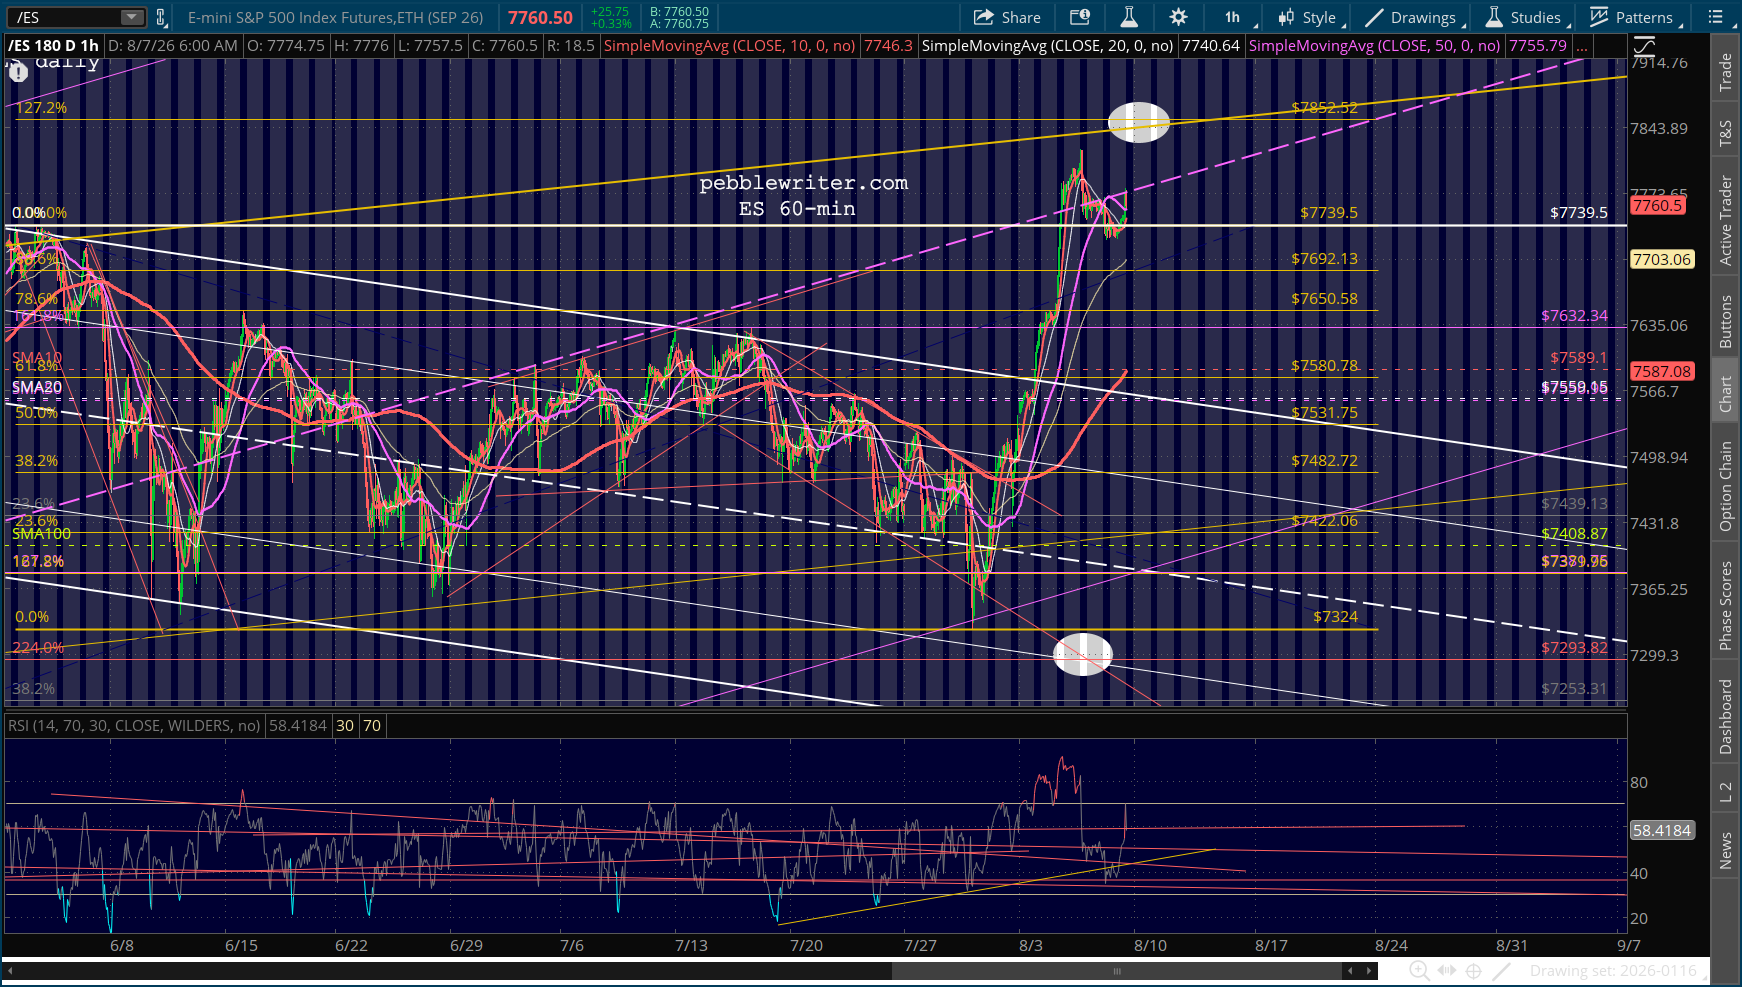The height and width of the screenshot is (987, 1742).
Task: Click the Patterns chart icon
Action: (1599, 17)
